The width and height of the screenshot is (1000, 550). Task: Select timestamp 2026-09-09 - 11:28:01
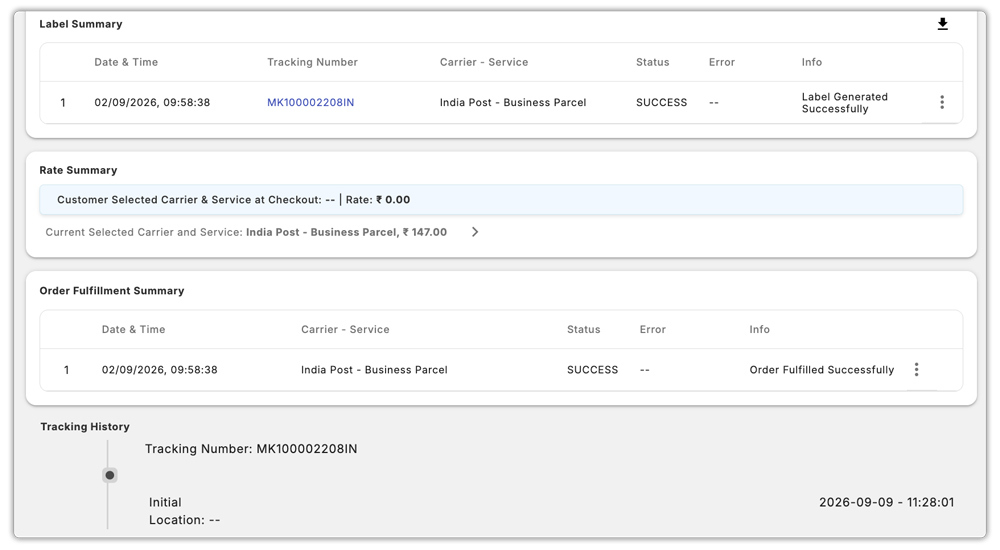tap(886, 503)
